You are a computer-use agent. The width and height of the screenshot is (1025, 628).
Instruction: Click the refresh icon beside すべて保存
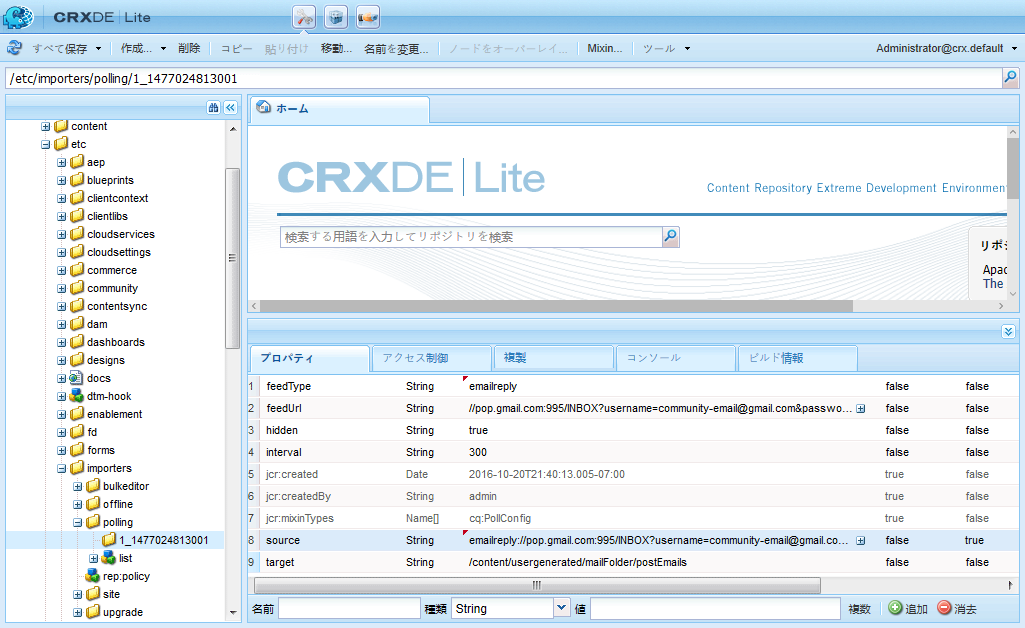point(14,48)
